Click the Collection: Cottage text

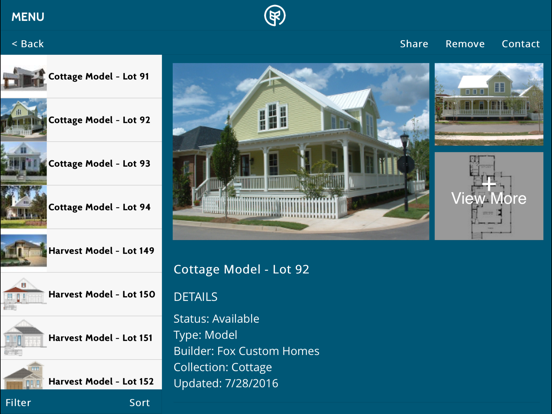(x=222, y=367)
